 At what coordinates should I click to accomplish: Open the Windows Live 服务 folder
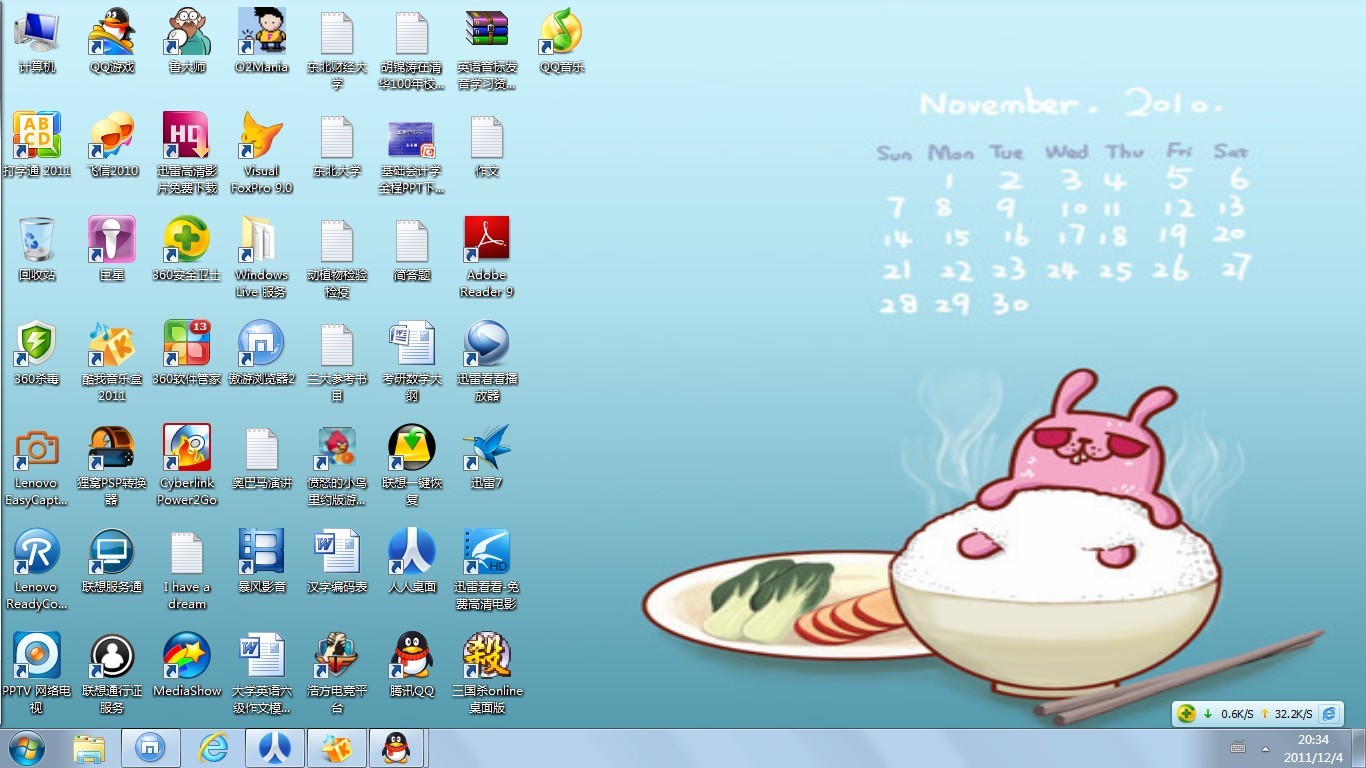(262, 257)
